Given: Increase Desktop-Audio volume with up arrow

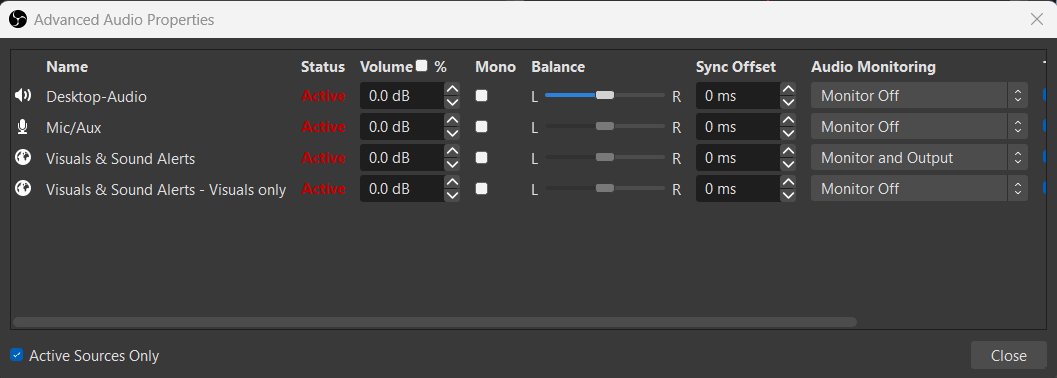Looking at the screenshot, I should point(452,89).
